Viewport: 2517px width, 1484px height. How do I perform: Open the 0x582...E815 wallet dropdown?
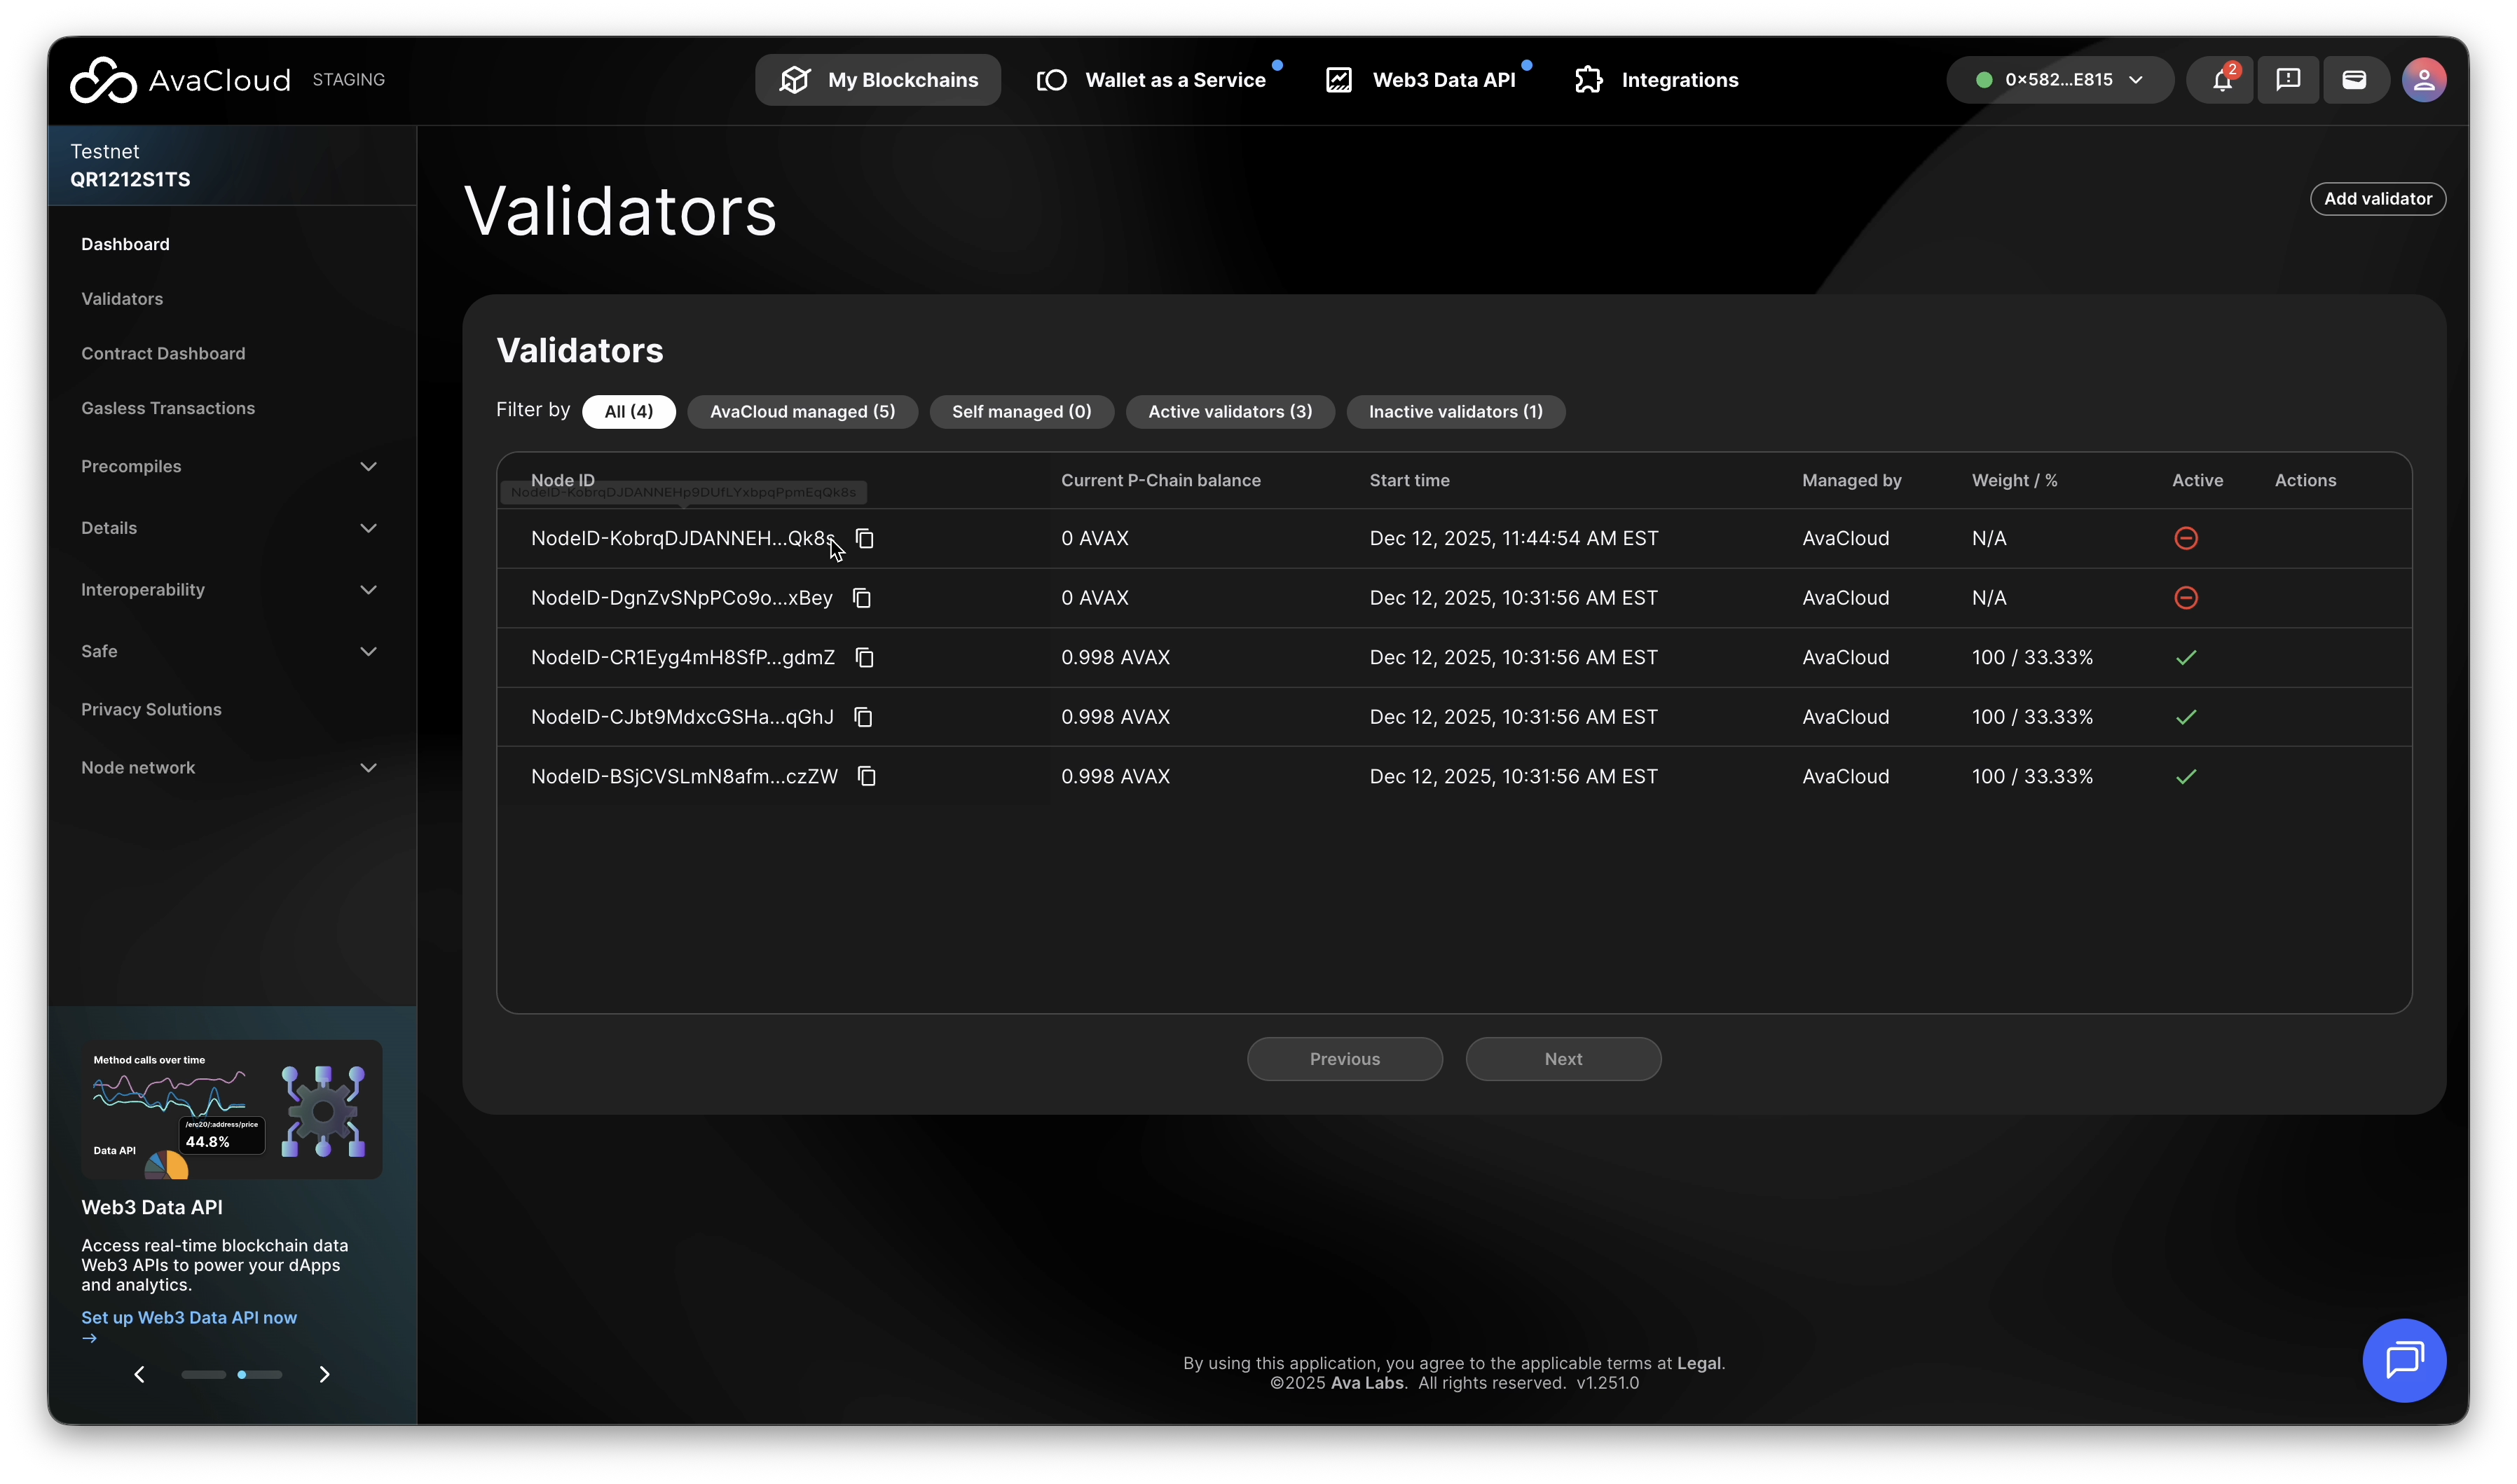[x=2059, y=80]
